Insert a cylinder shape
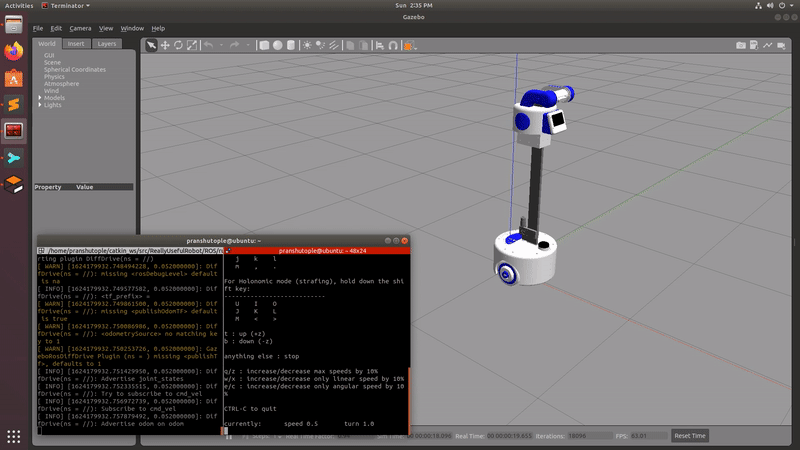 pyautogui.click(x=291, y=45)
